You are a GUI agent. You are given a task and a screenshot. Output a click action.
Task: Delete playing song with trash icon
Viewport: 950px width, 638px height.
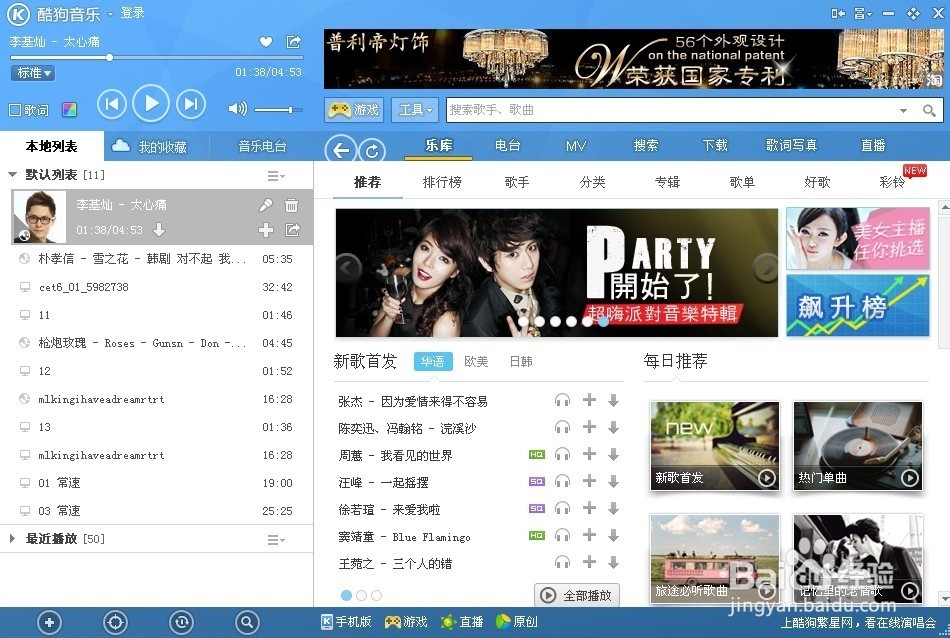click(x=291, y=205)
